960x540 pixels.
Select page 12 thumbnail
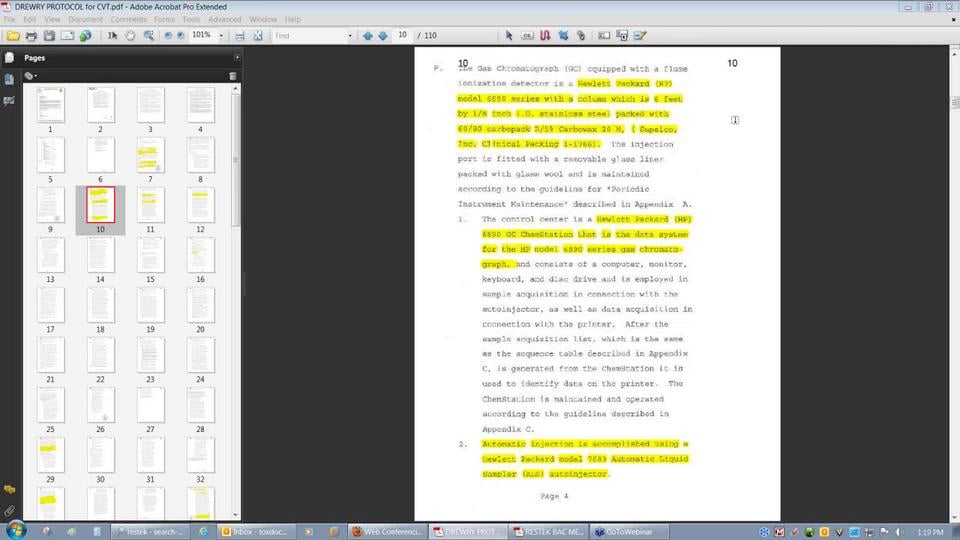click(x=200, y=205)
